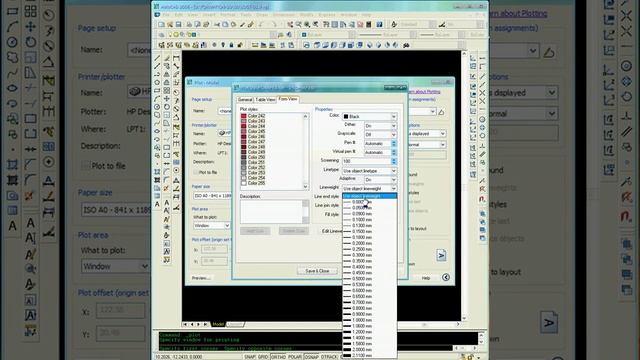Screen dimensions: 640x360
Task: Select the Multiline Text A tool in Draw toolbar
Action: pyautogui.click(x=157, y=204)
